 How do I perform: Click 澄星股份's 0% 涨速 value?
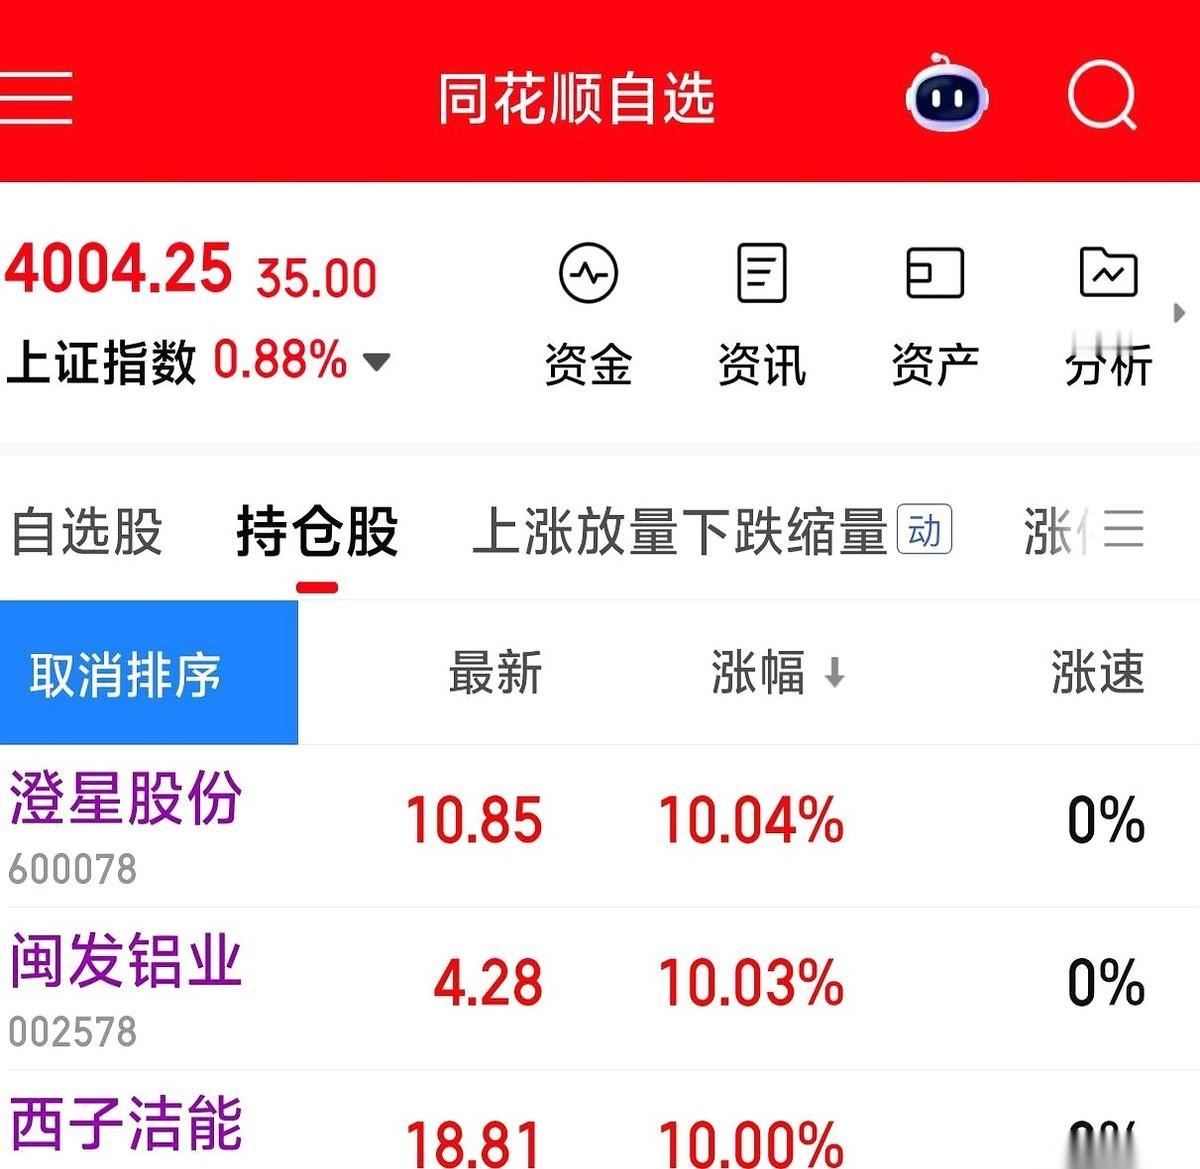point(1106,820)
